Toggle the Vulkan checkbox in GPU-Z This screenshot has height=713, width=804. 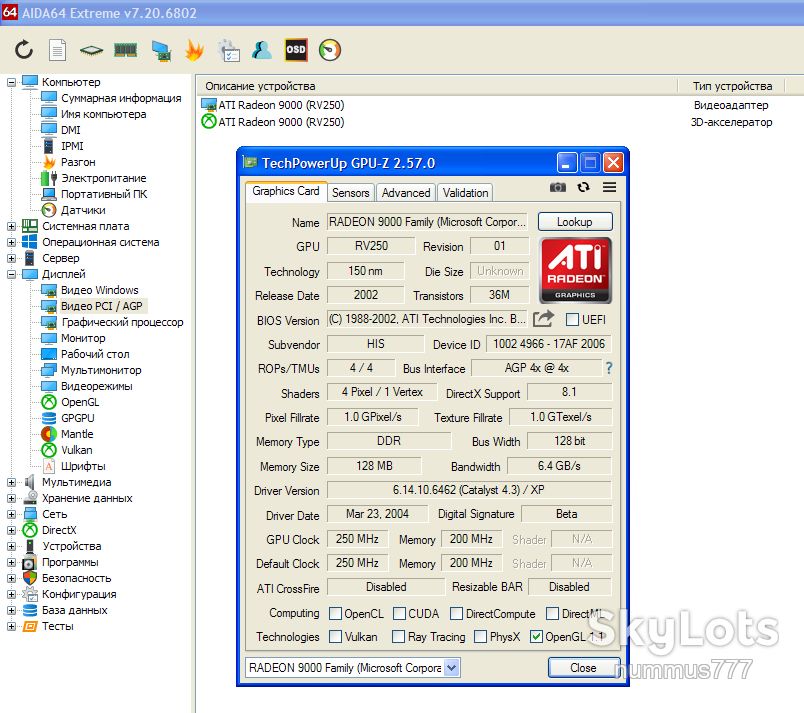tap(335, 637)
